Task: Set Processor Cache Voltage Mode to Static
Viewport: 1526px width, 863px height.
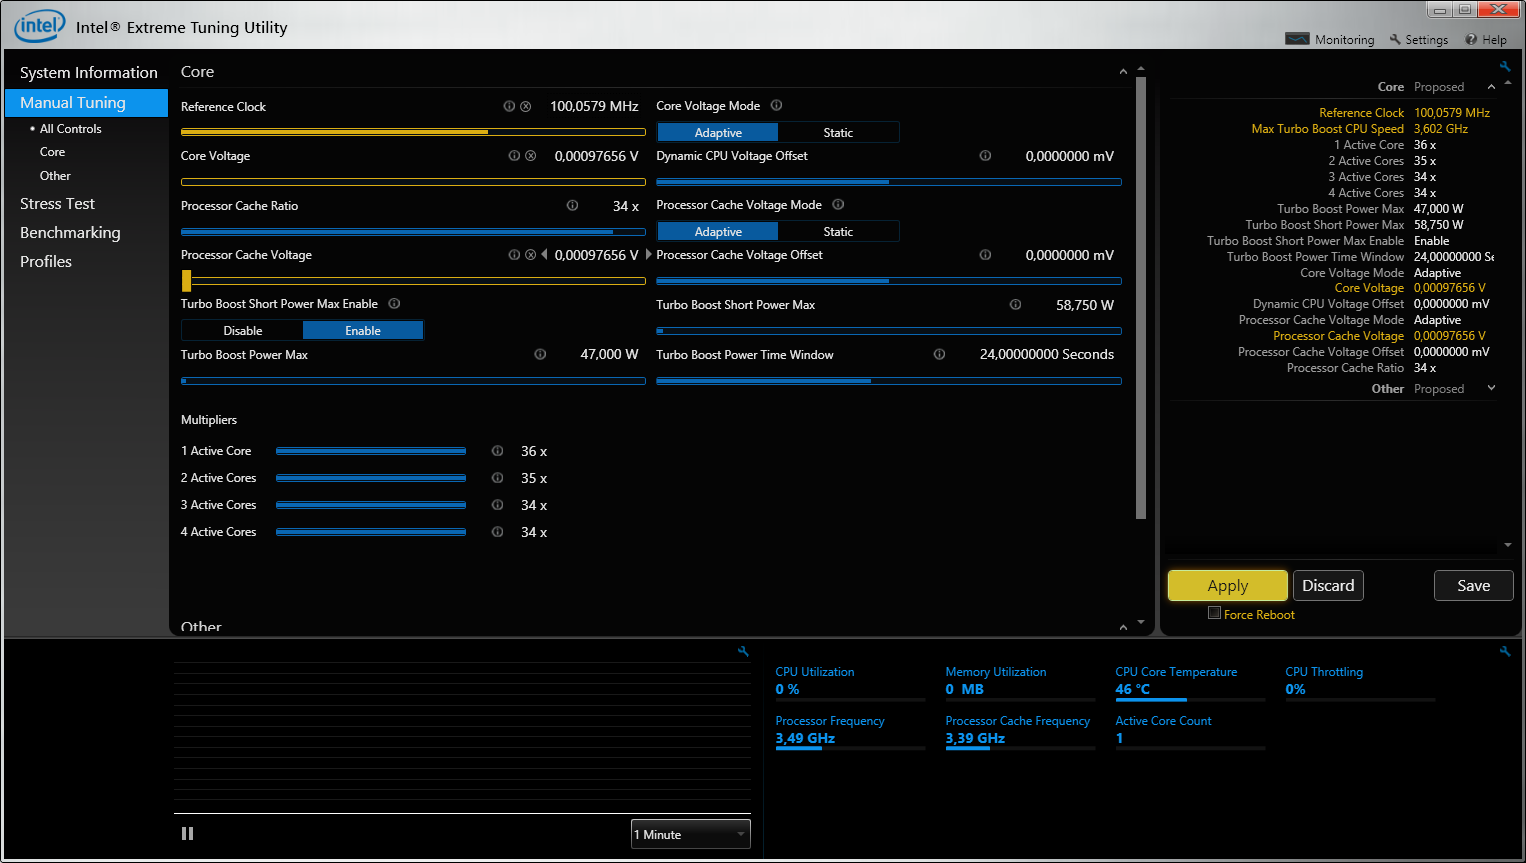Action: [x=838, y=231]
